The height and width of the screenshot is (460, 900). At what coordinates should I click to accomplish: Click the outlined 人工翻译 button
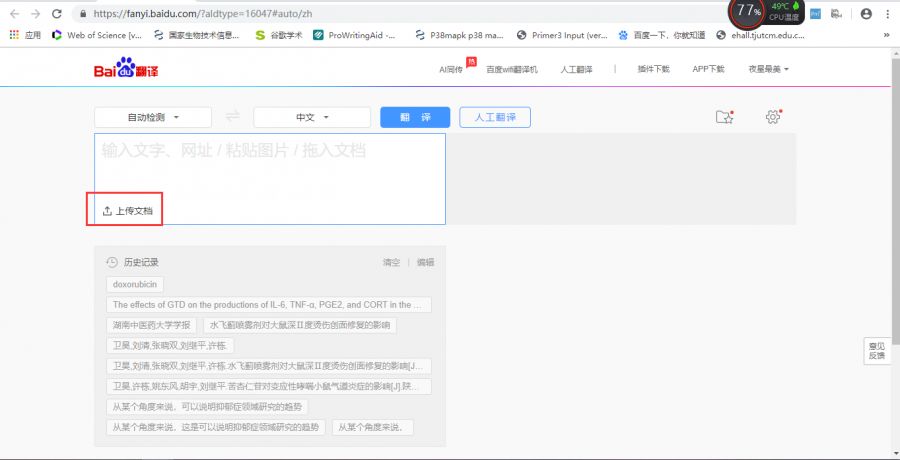495,117
